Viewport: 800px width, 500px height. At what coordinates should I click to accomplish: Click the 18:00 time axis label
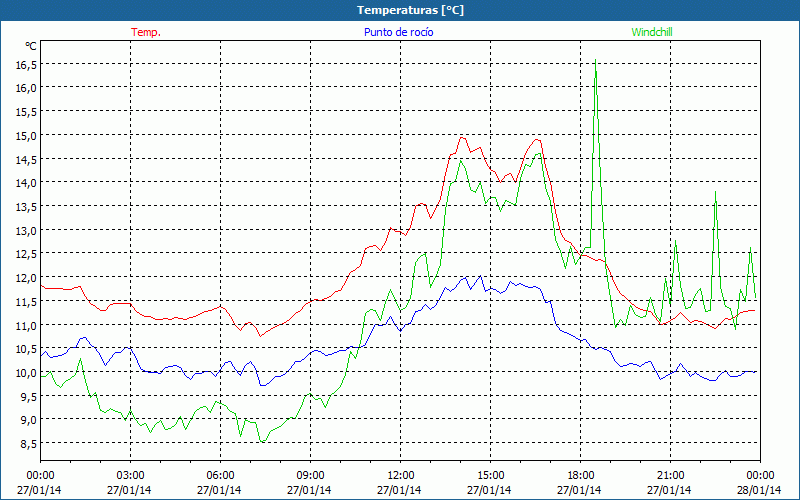pyautogui.click(x=581, y=476)
